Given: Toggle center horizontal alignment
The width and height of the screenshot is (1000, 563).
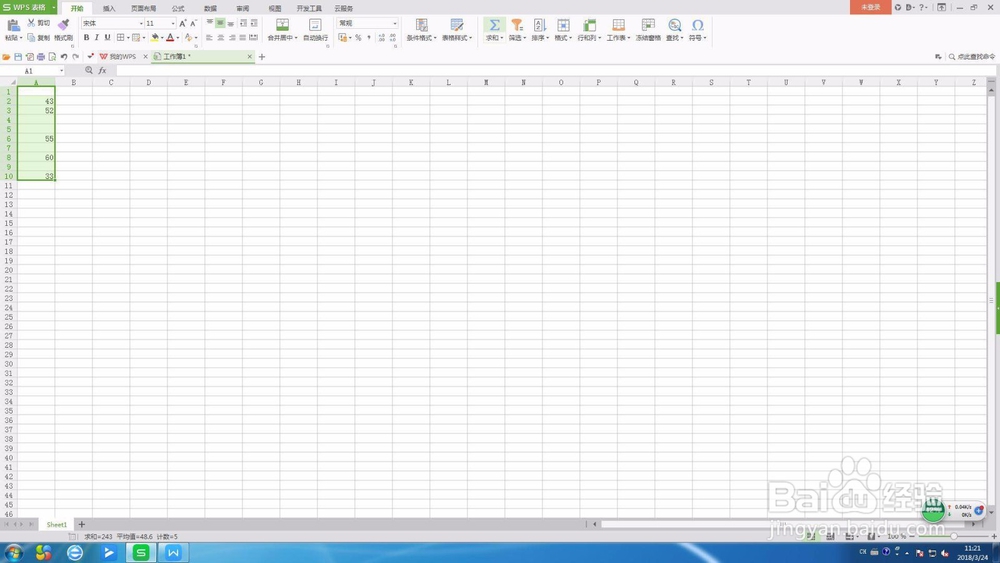Looking at the screenshot, I should pyautogui.click(x=220, y=38).
